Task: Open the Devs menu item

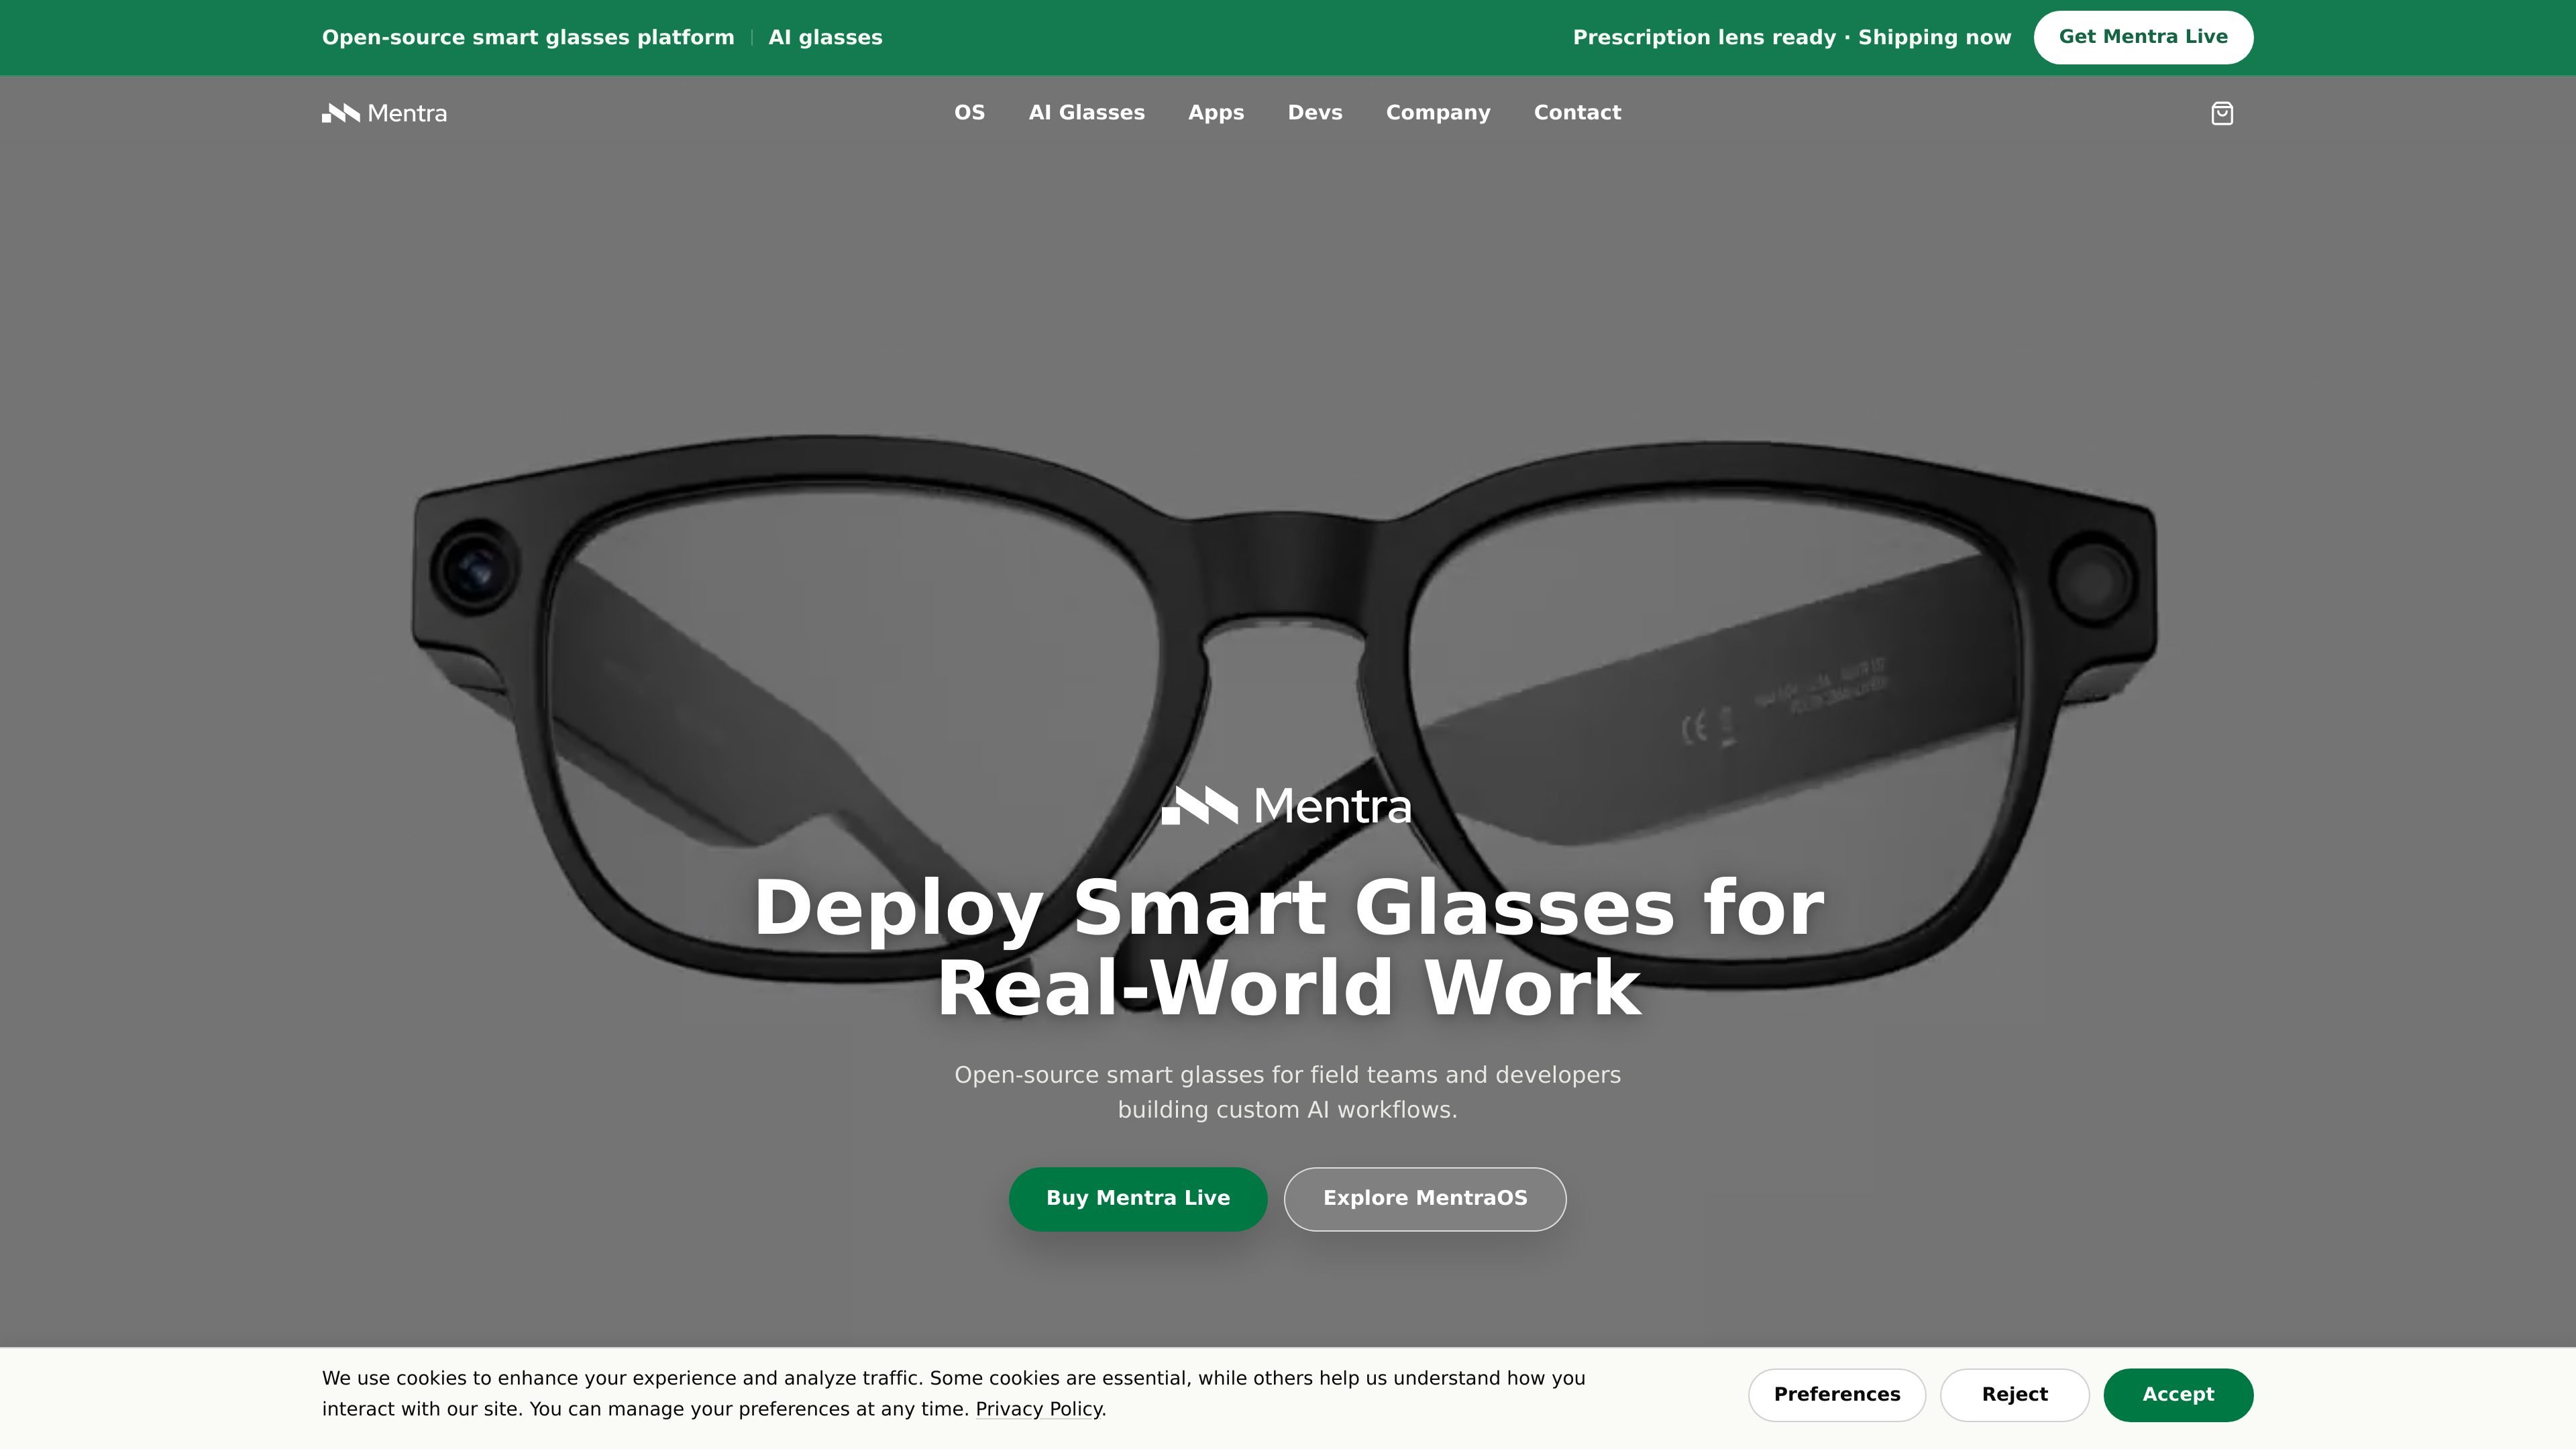Action: point(1315,113)
